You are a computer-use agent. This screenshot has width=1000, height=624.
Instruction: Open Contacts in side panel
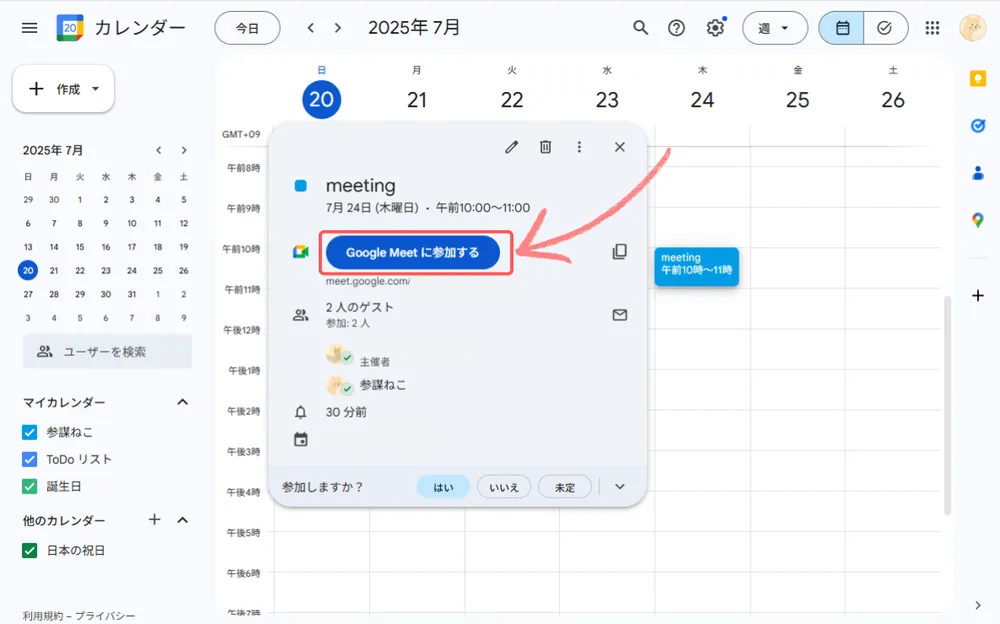click(x=978, y=173)
